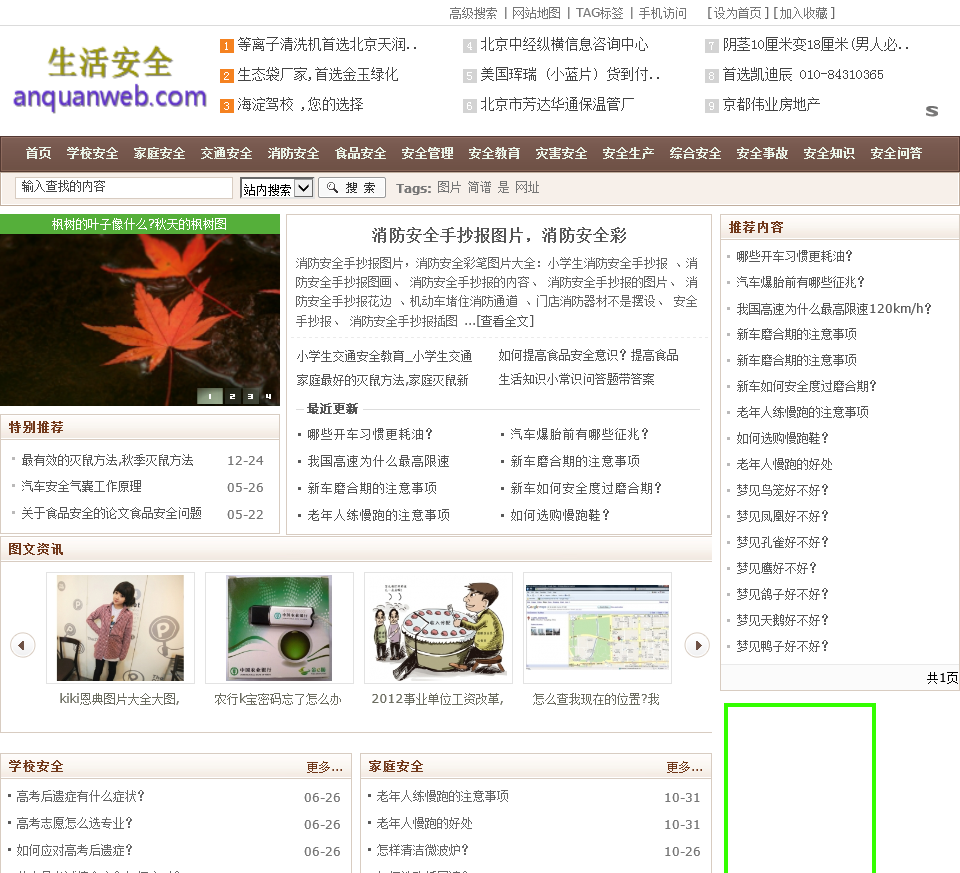Image resolution: width=960 pixels, height=873 pixels.
Task: Select slideshow indicator 1
Action: (209, 396)
